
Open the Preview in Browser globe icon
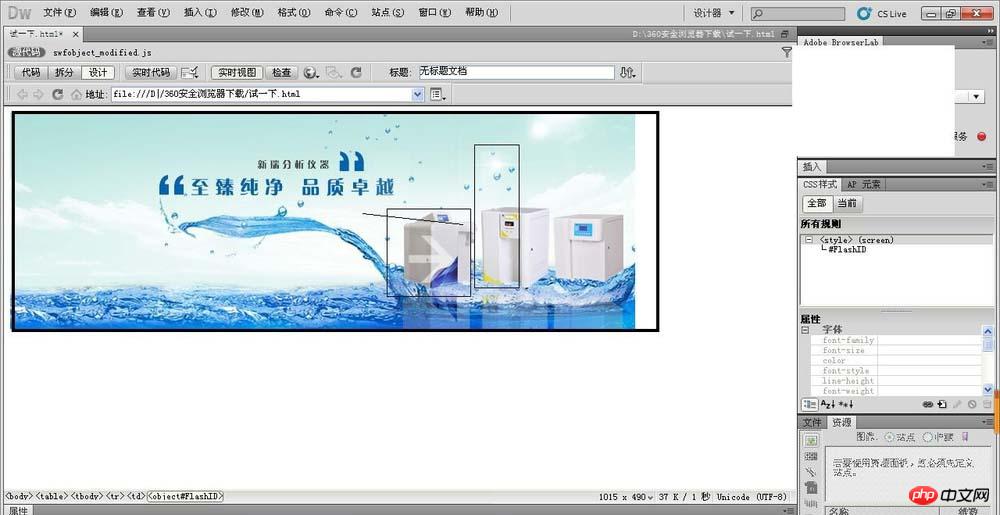(310, 73)
